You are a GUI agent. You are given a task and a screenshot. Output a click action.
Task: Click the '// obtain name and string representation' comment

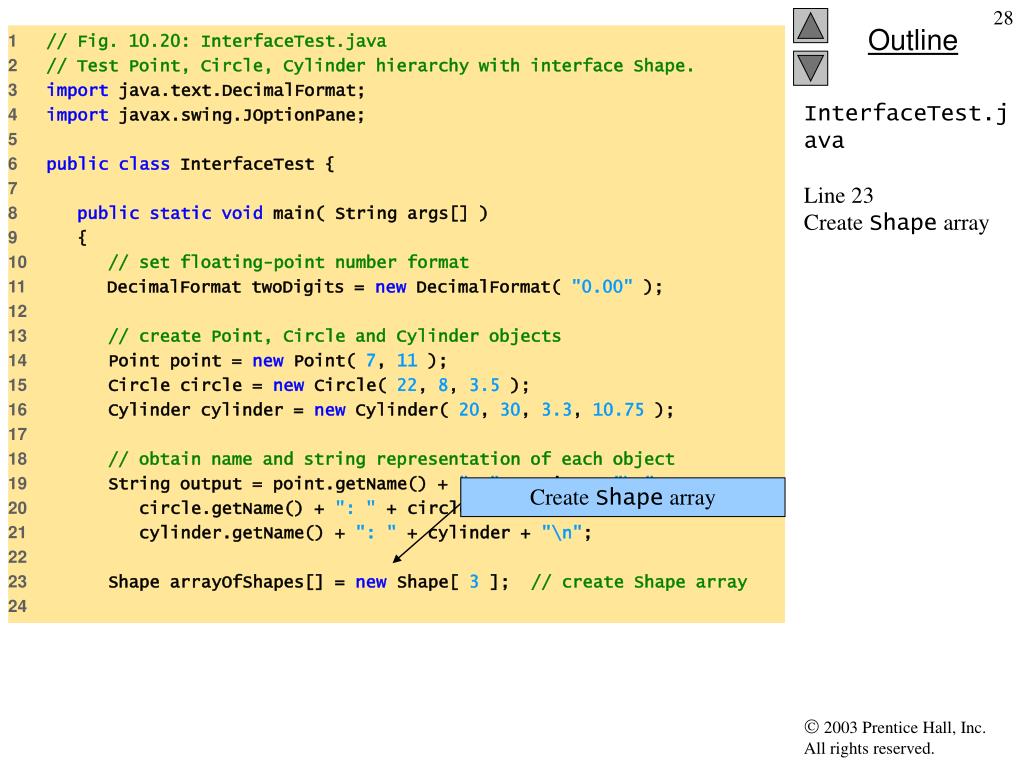point(391,459)
